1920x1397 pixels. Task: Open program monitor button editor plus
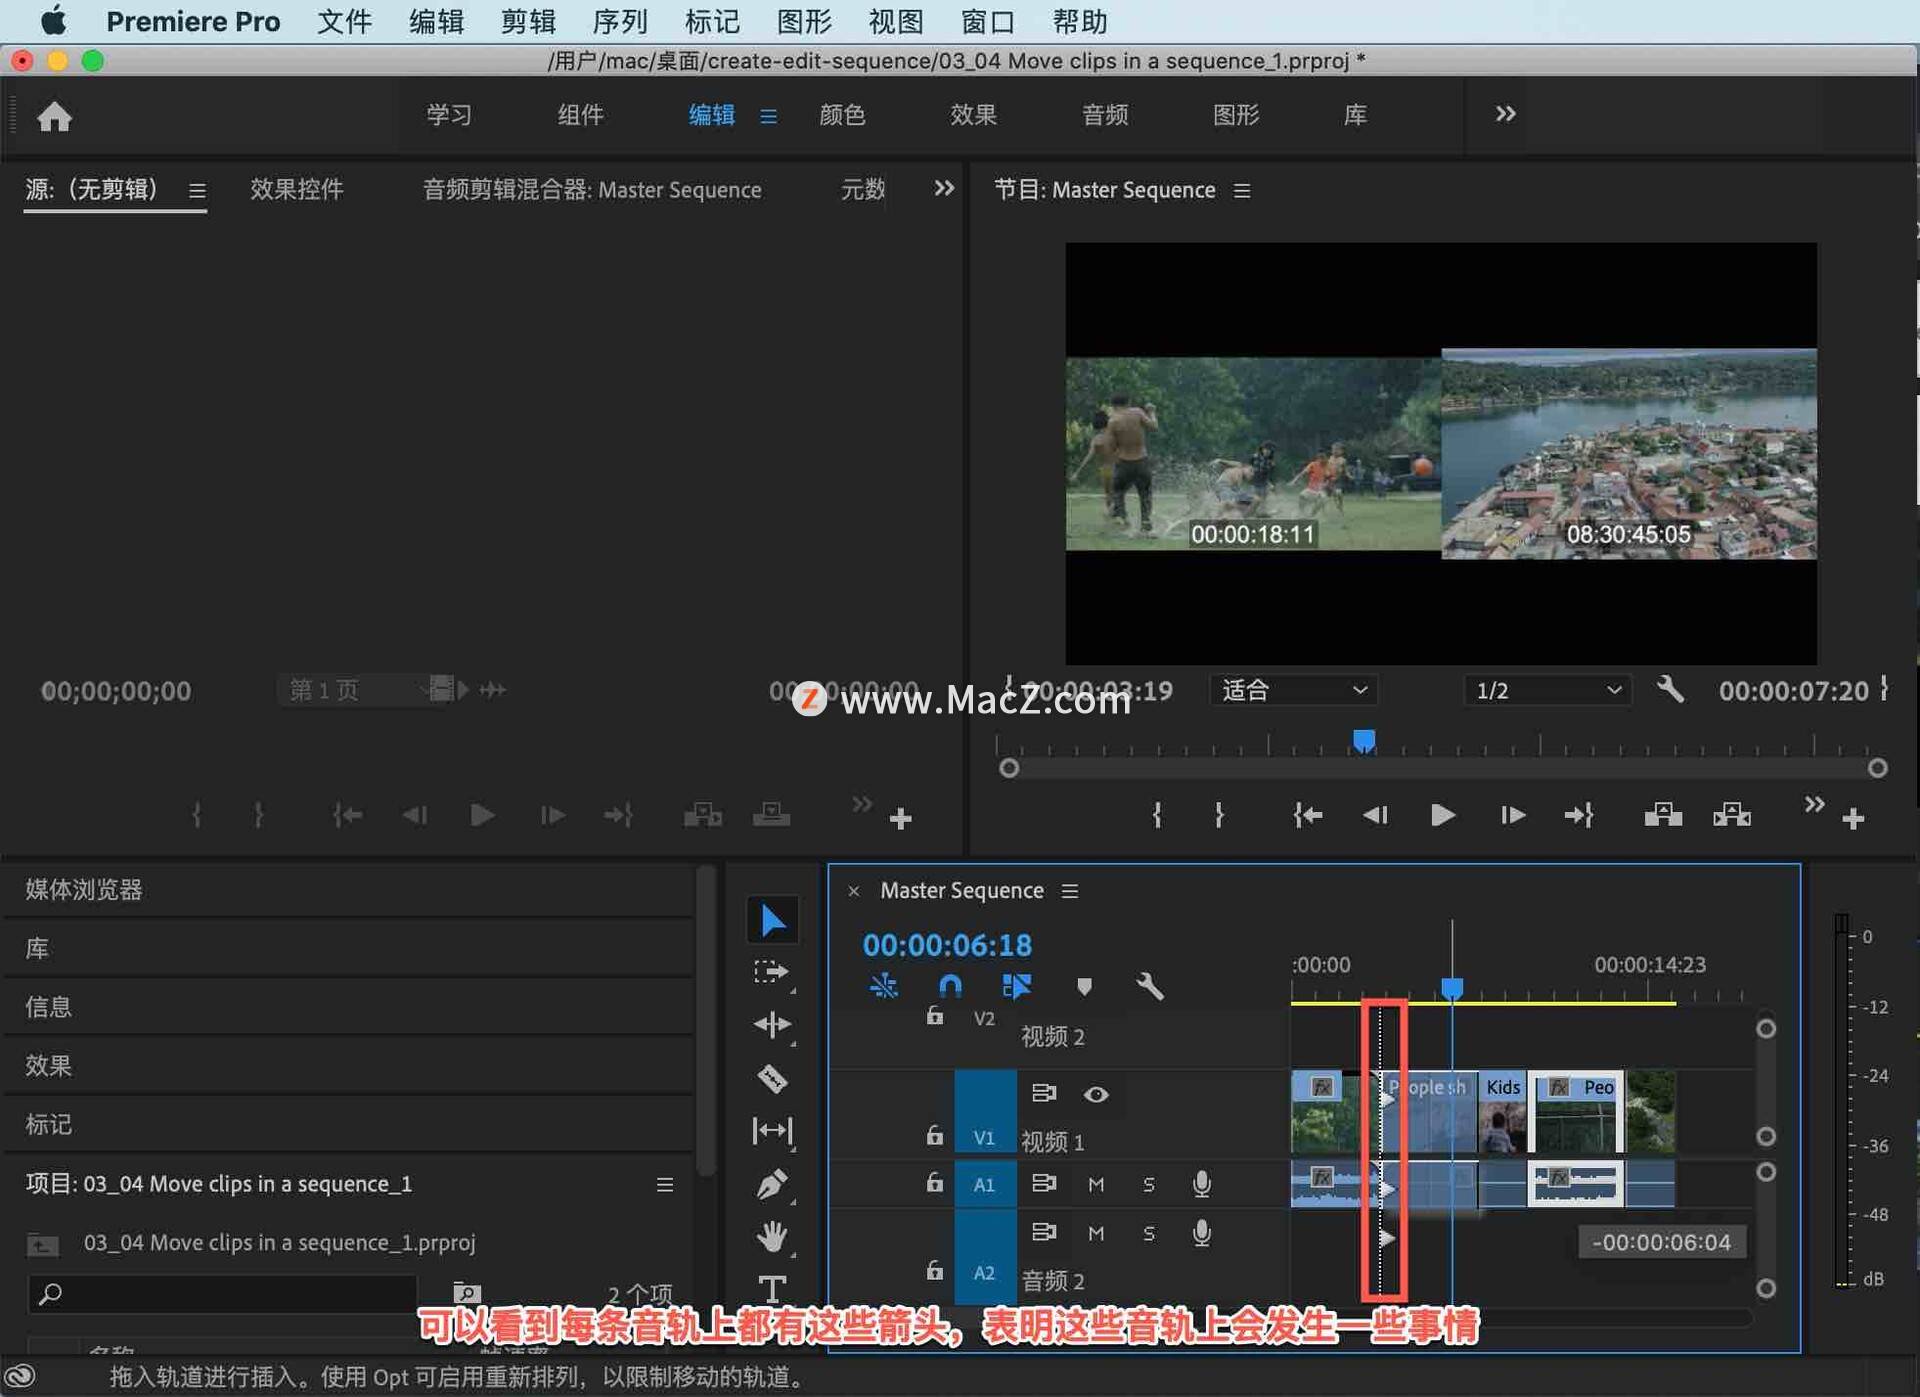[x=1853, y=819]
